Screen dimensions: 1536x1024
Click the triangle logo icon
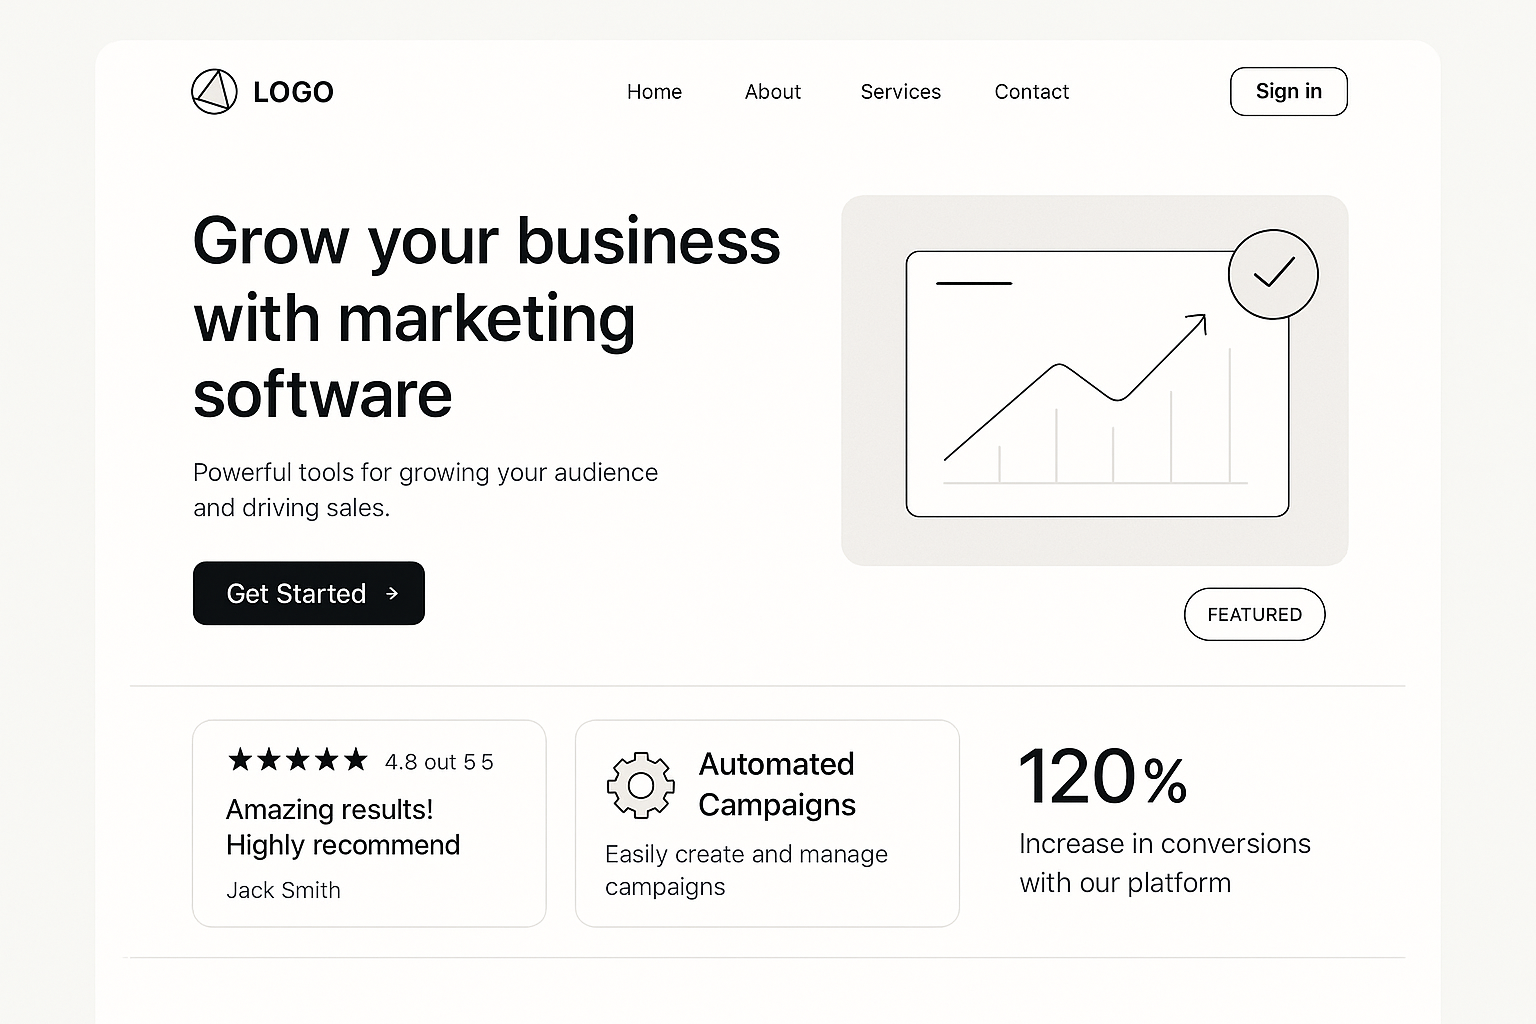tap(214, 92)
